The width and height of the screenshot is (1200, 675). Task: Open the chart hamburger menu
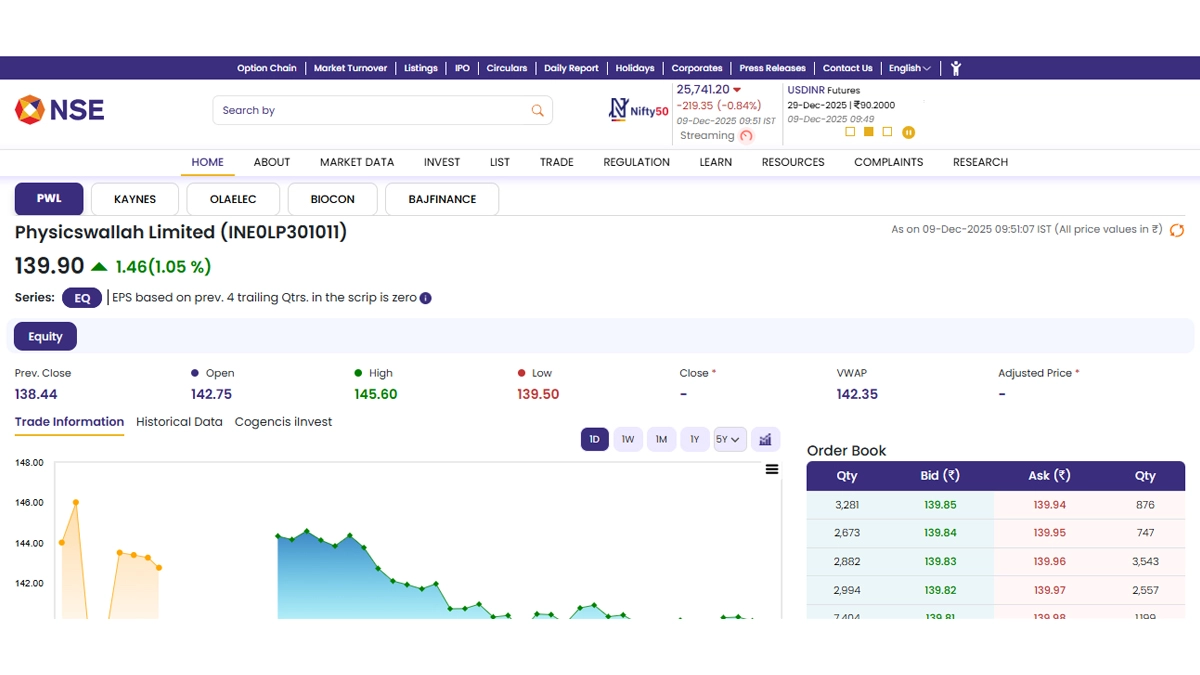point(772,469)
